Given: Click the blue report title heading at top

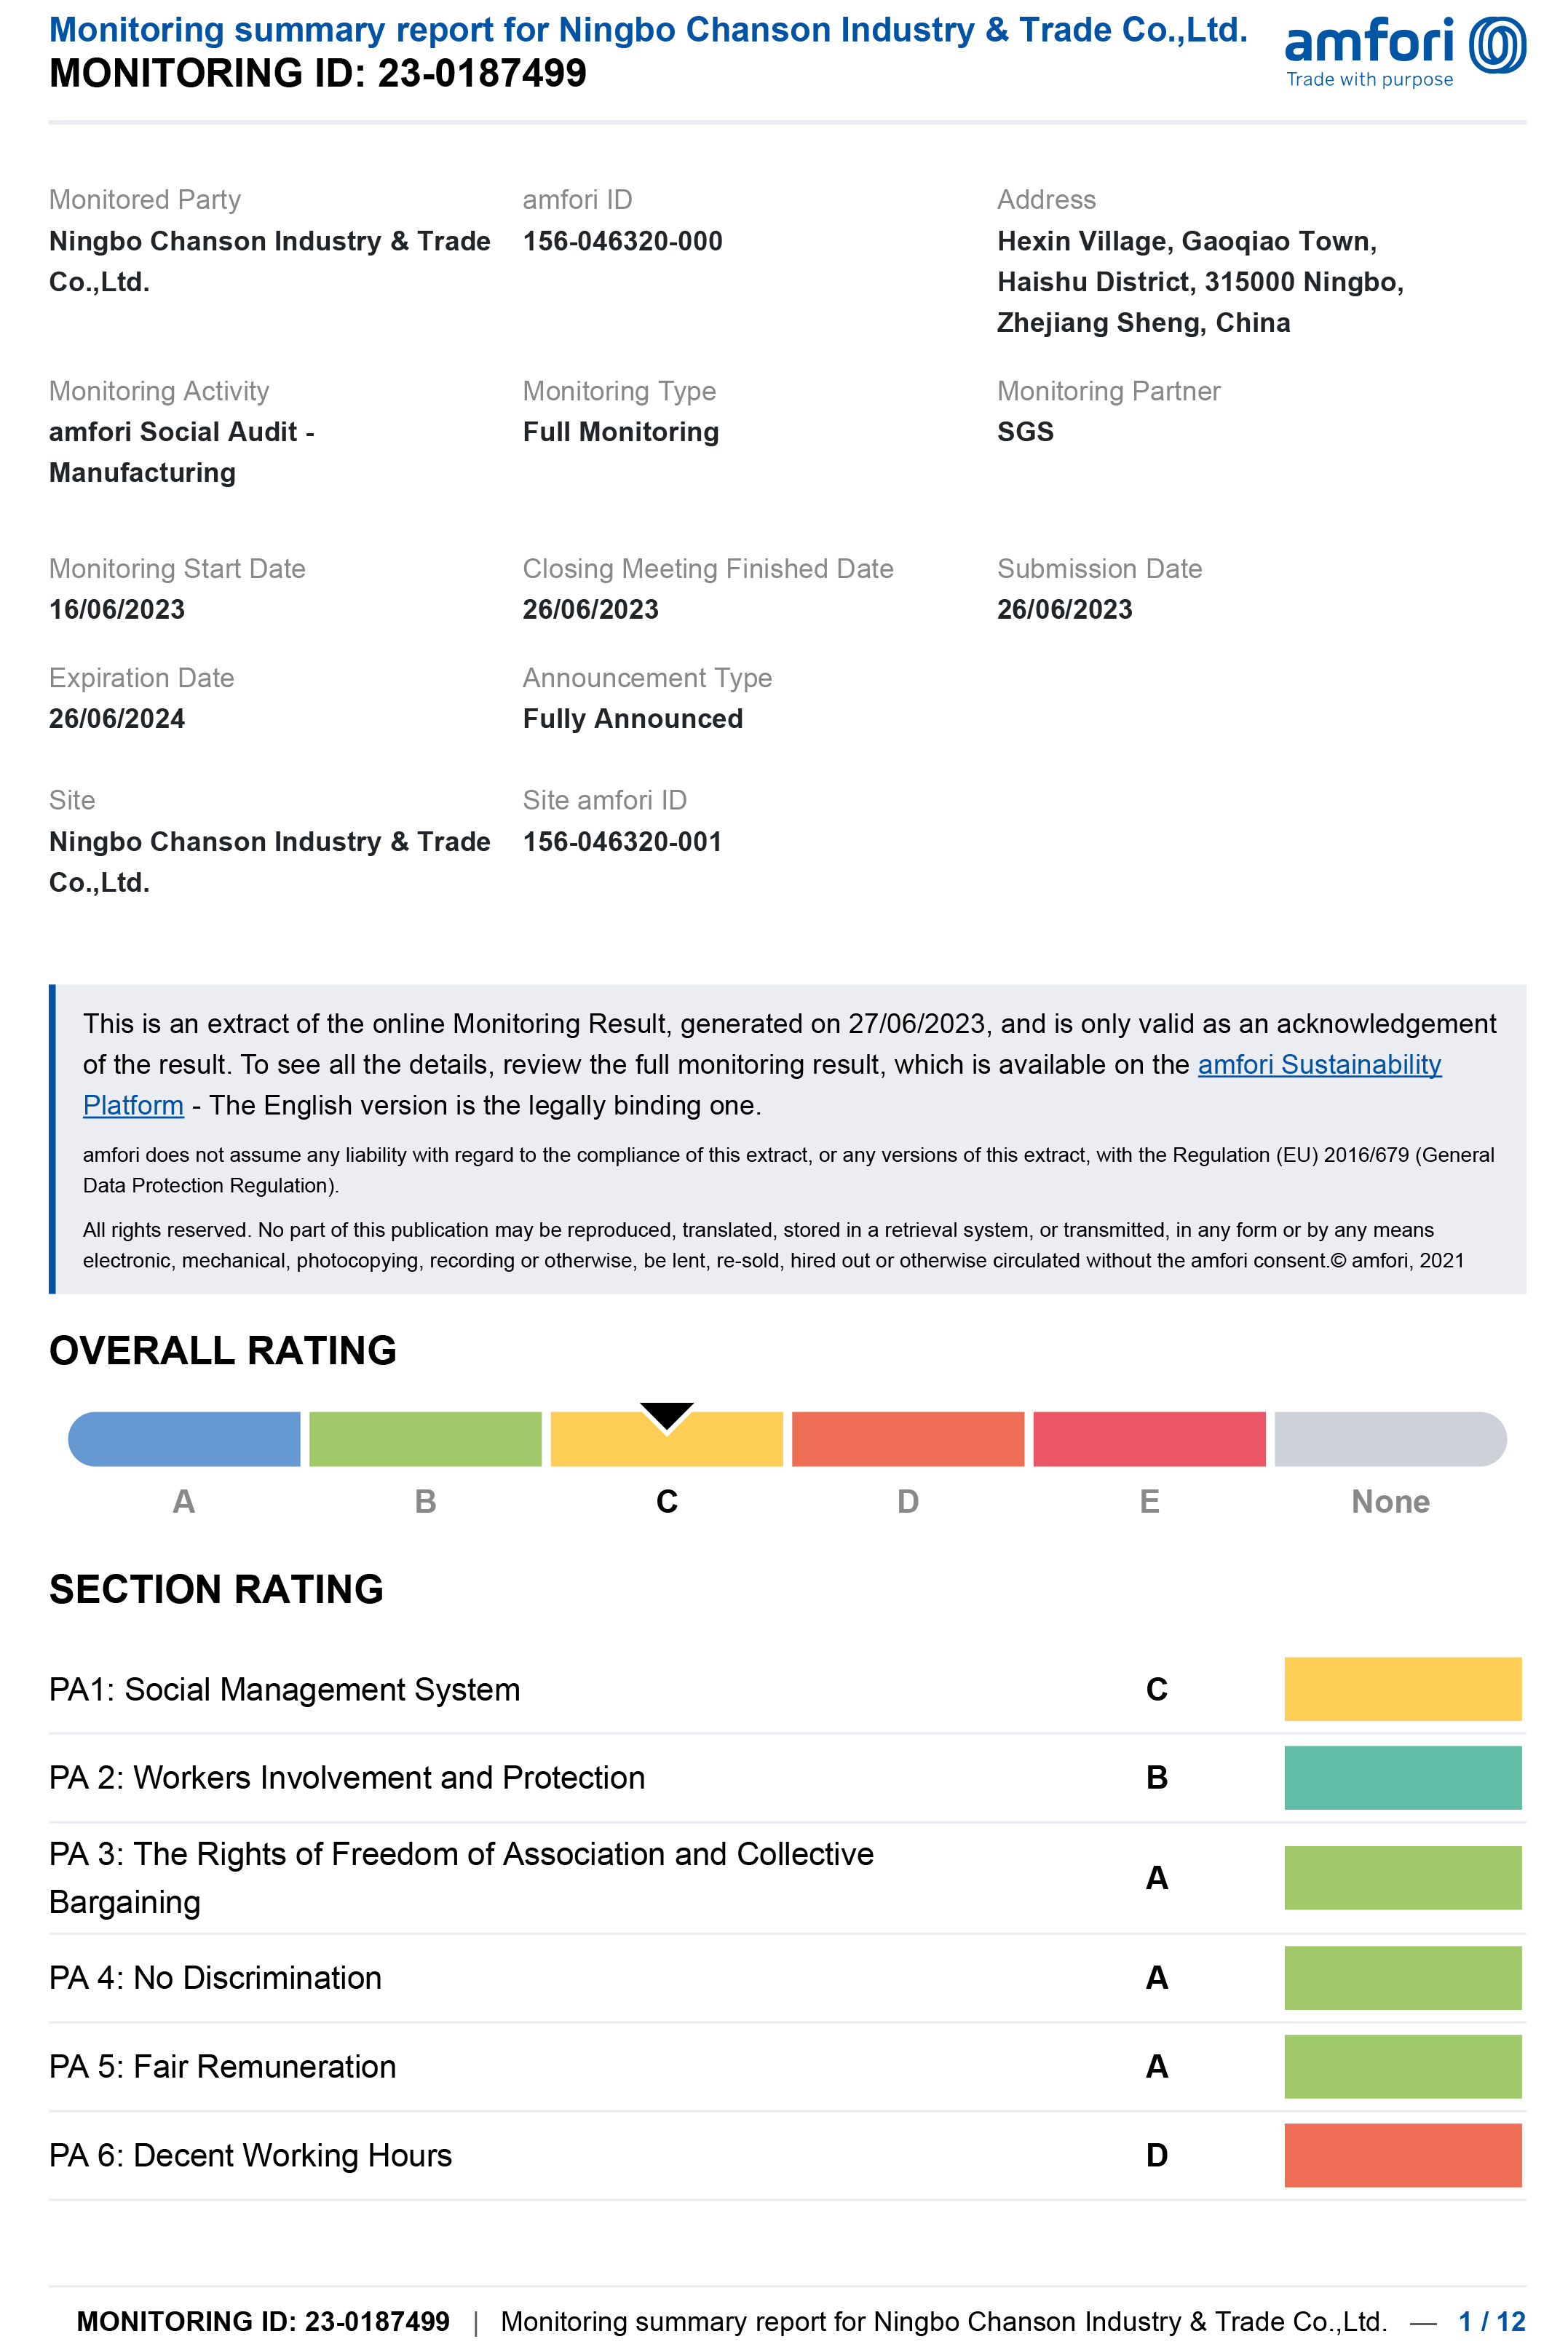Looking at the screenshot, I should (648, 30).
